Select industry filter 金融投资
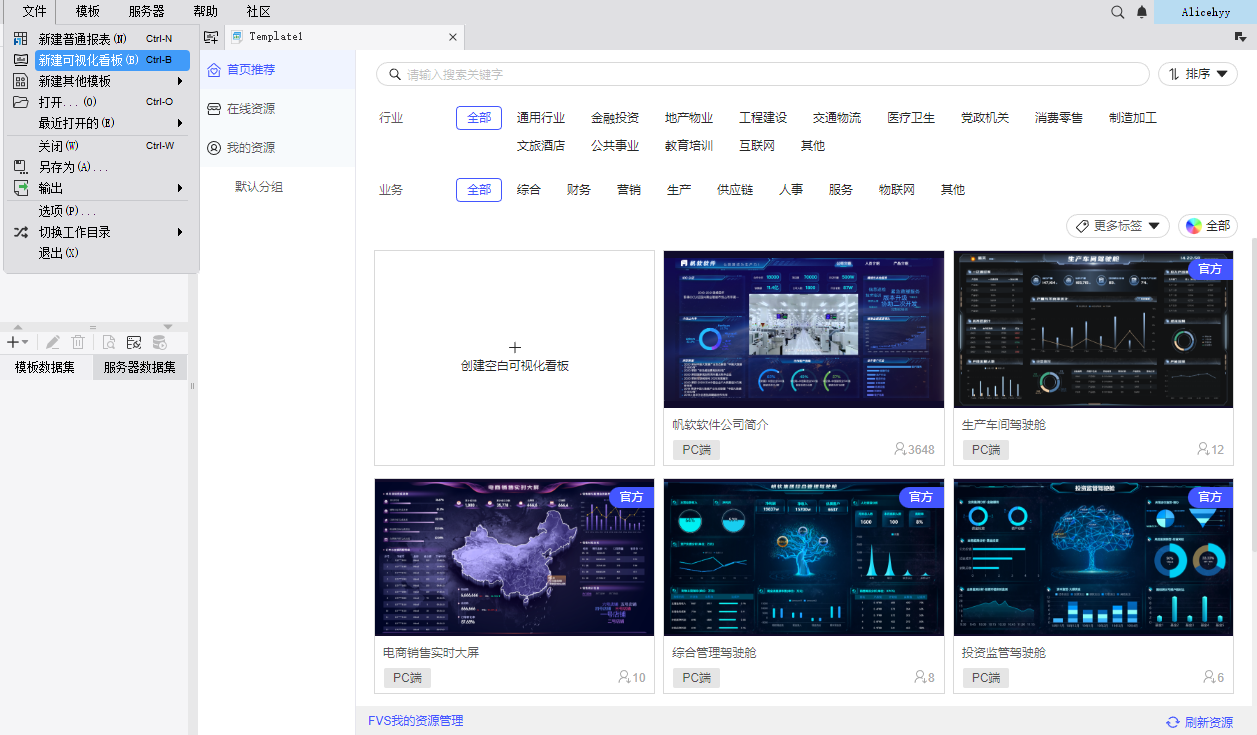This screenshot has height=735, width=1257. (615, 118)
